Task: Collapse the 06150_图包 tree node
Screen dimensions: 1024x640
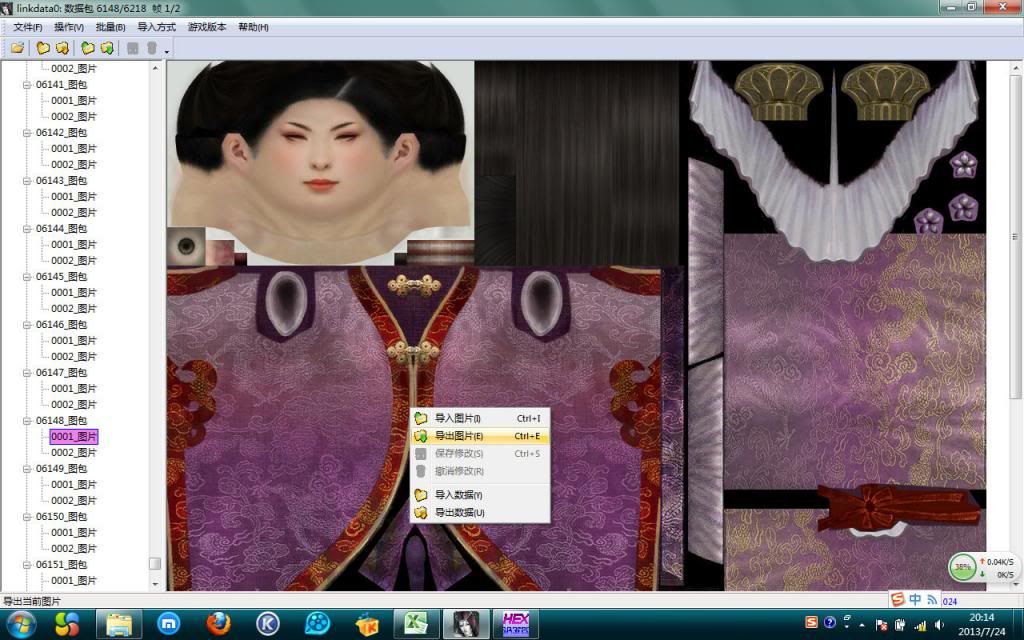Action: [28, 517]
